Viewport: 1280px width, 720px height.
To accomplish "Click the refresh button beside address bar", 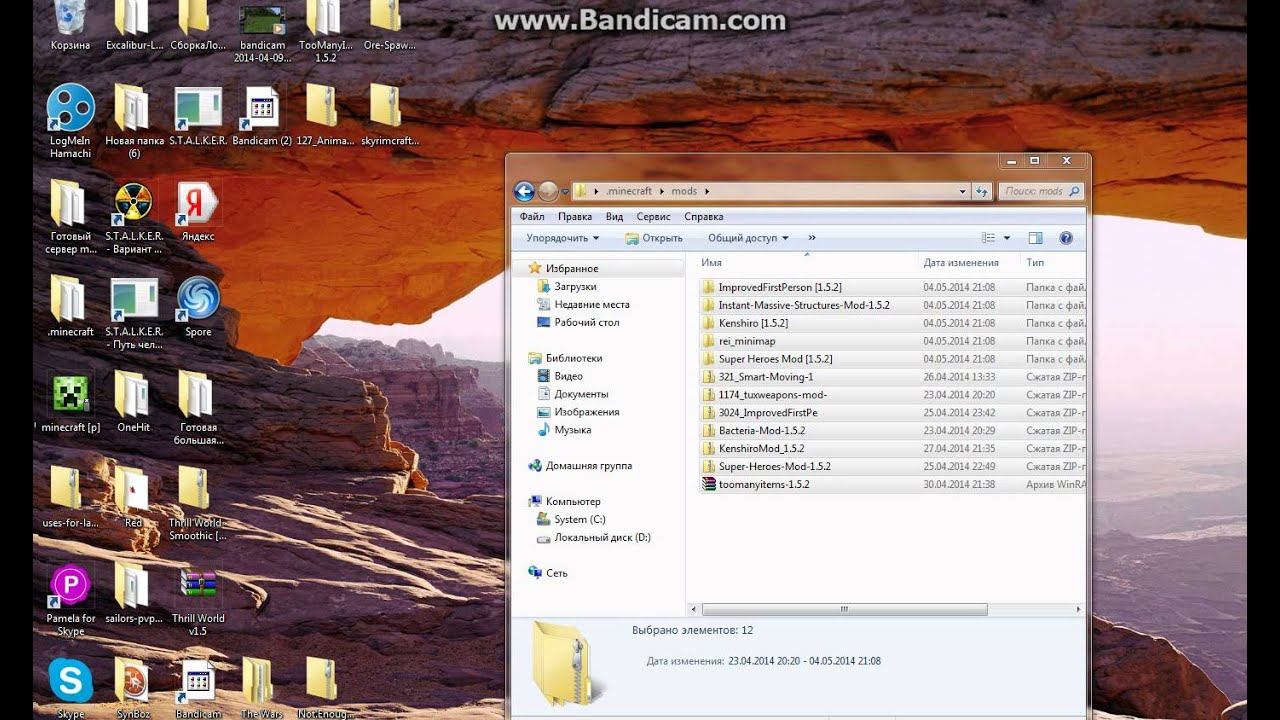I will click(982, 191).
